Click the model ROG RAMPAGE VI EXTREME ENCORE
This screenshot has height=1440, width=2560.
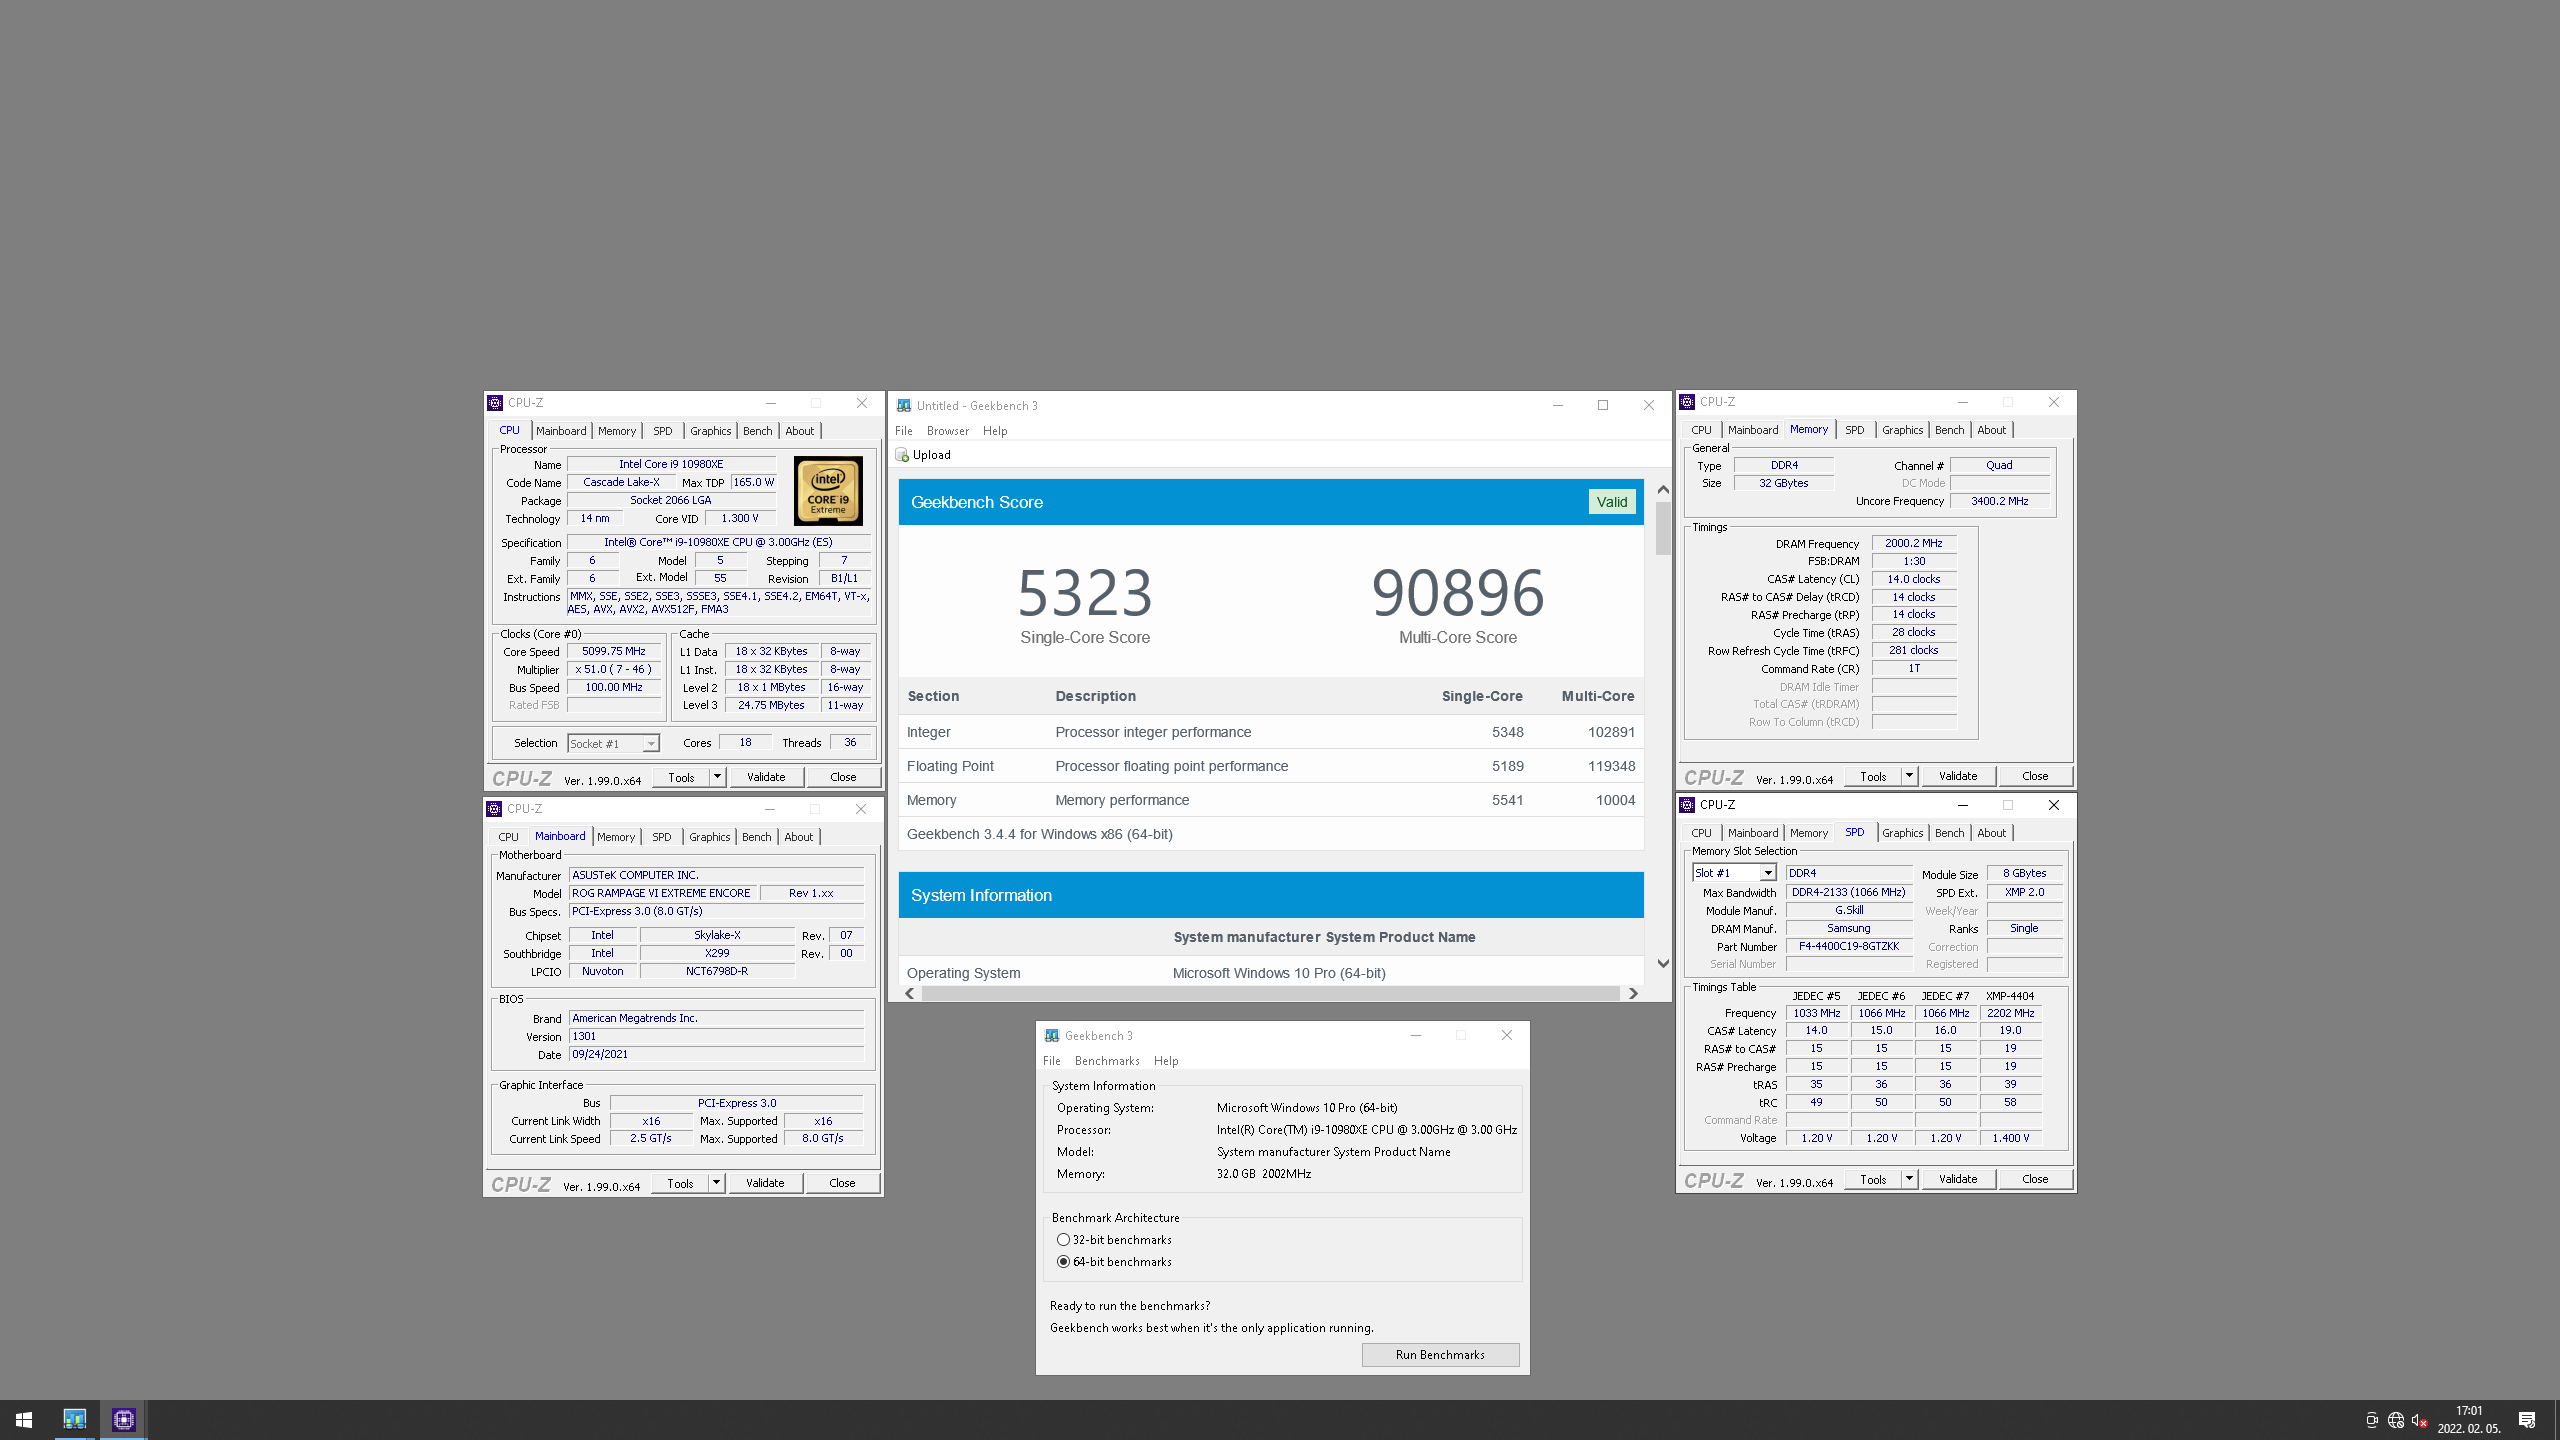tap(661, 893)
